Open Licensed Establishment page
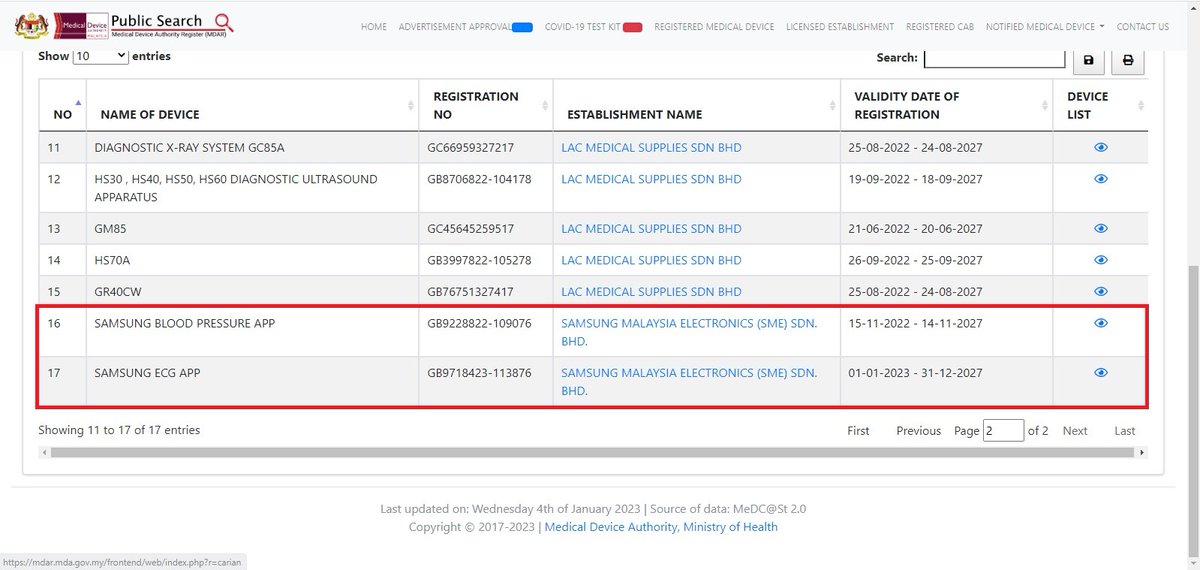This screenshot has height=570, width=1200. pyautogui.click(x=840, y=27)
